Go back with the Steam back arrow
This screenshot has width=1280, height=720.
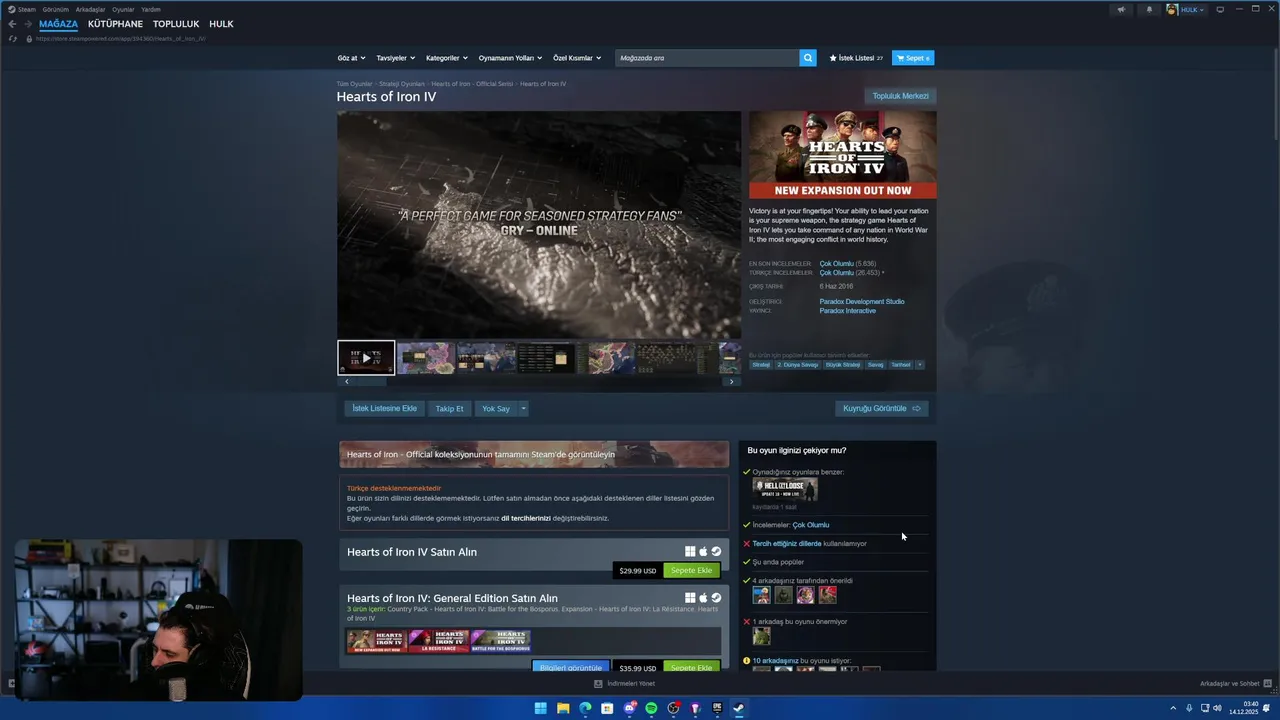click(x=12, y=24)
